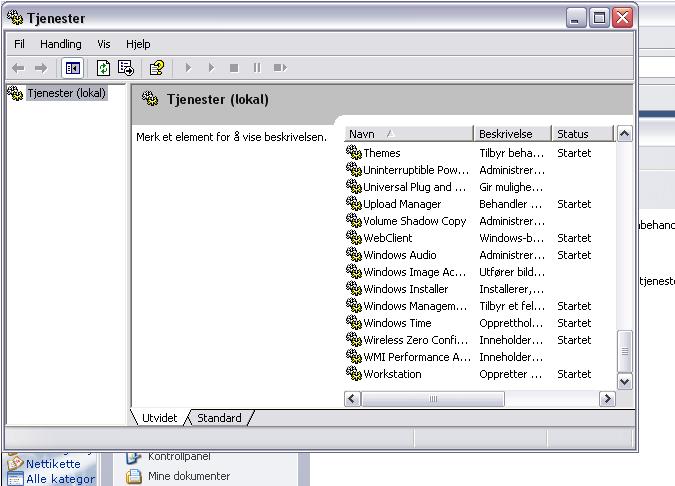The image size is (675, 486).
Task: Click the gear icon of Tjenester (lokal) tree node
Action: pos(15,93)
